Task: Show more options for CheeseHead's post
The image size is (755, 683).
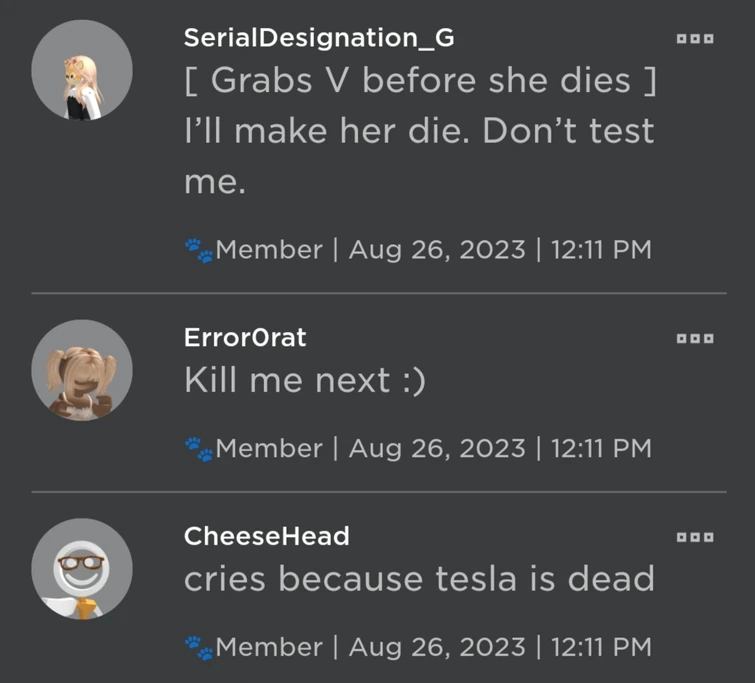Action: pos(695,537)
